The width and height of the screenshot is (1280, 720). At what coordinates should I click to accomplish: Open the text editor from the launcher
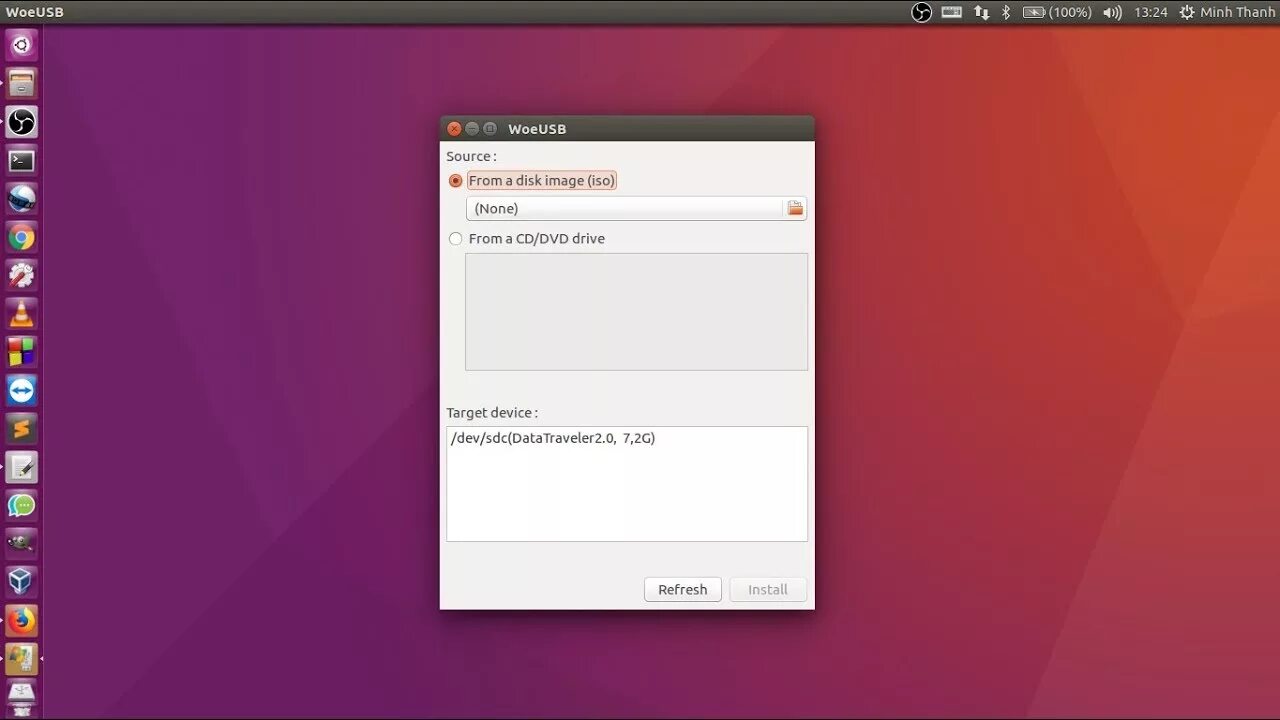coord(21,467)
